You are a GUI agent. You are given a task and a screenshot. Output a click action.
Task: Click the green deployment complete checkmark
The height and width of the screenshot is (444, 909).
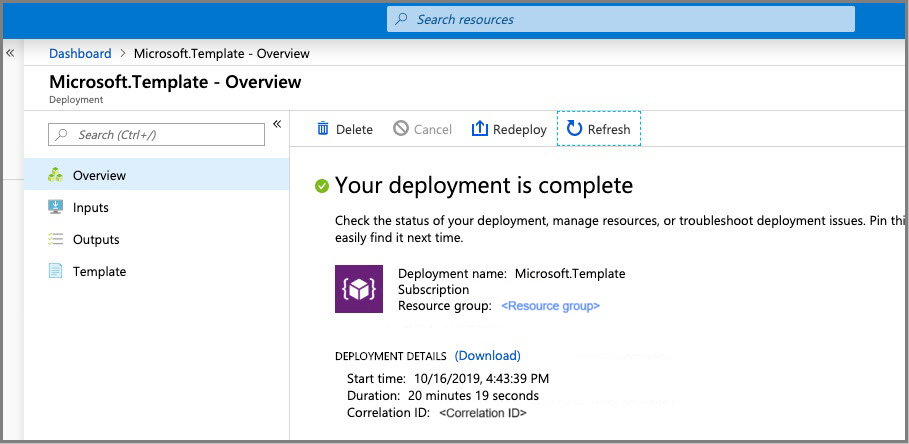point(322,186)
